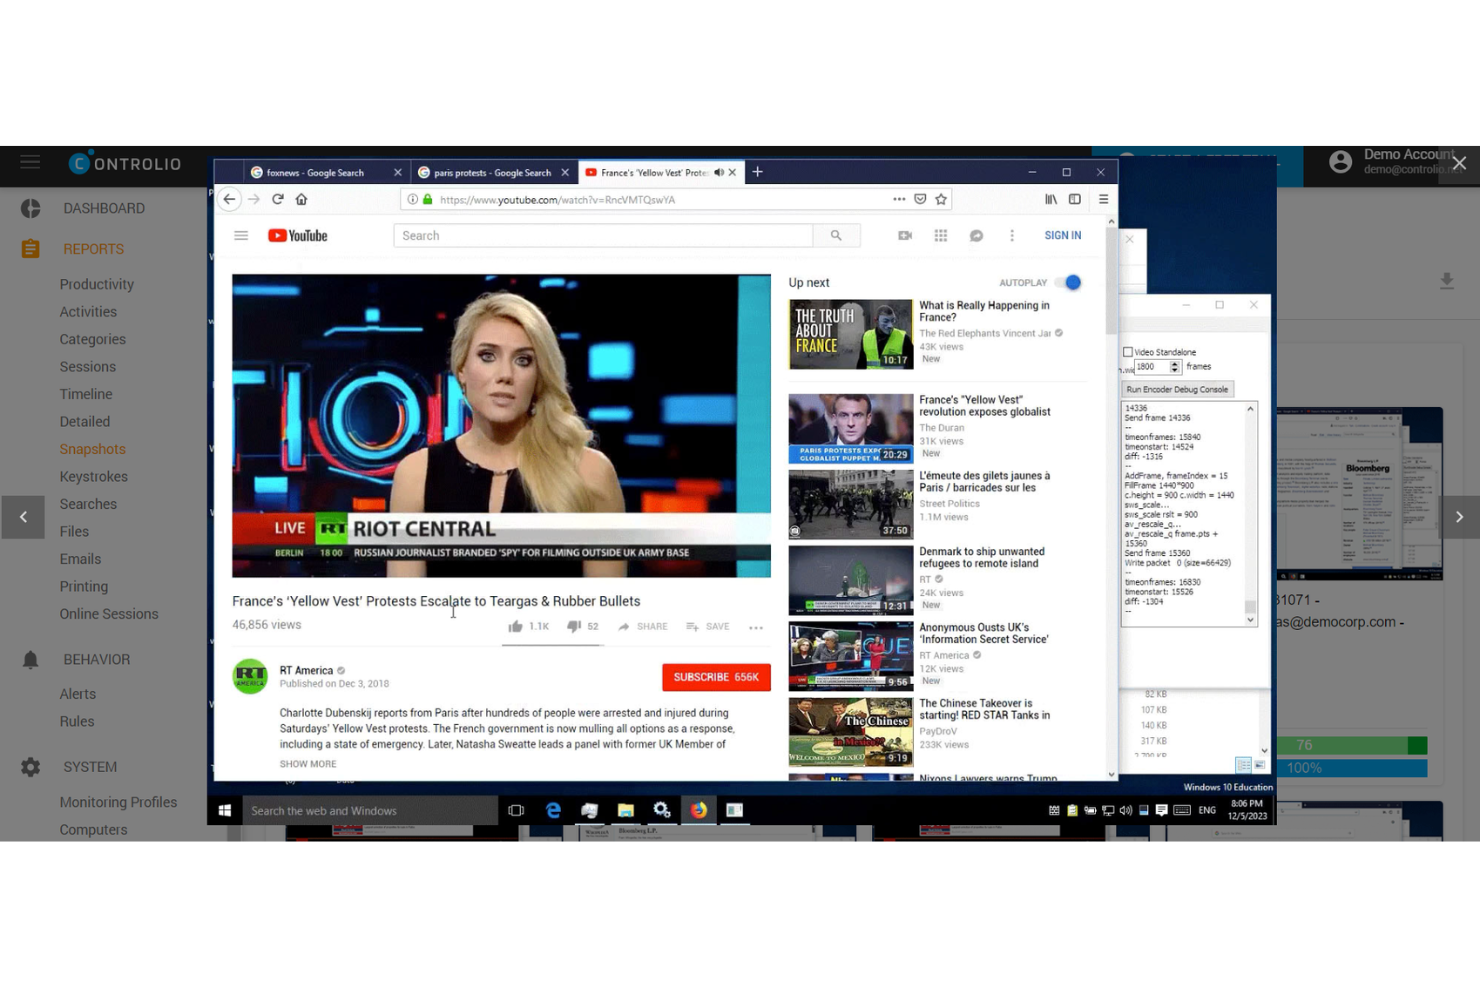Open video more actions ellipsis
Screen dimensions: 1480x987
click(x=756, y=627)
